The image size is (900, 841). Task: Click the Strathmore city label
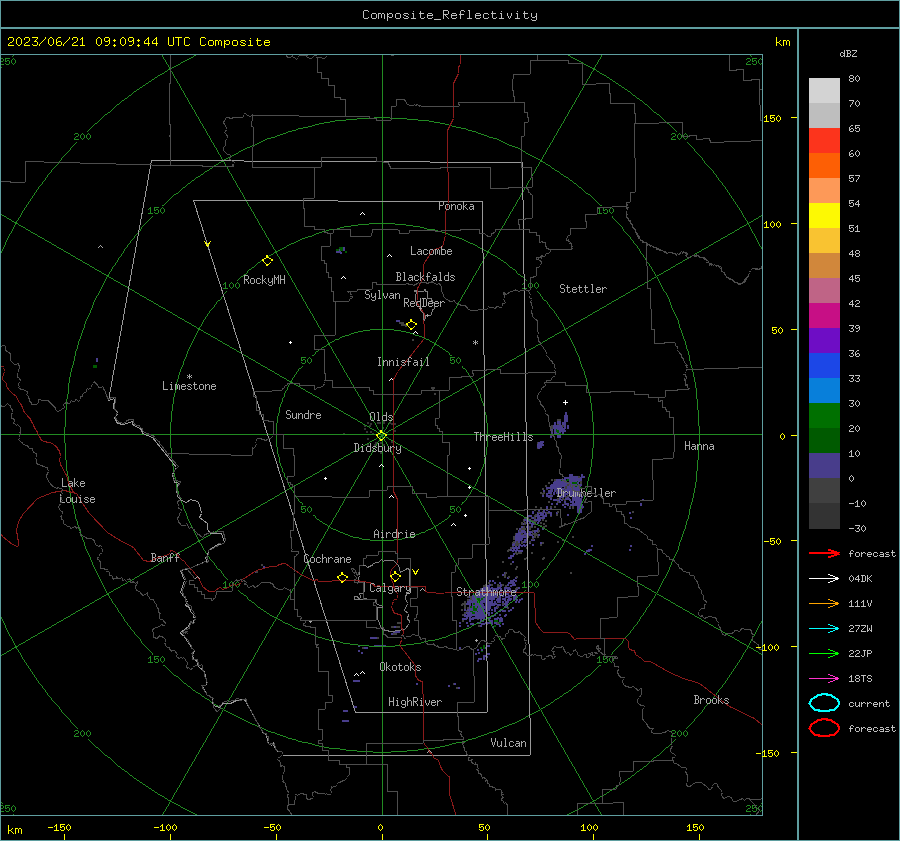coord(486,592)
